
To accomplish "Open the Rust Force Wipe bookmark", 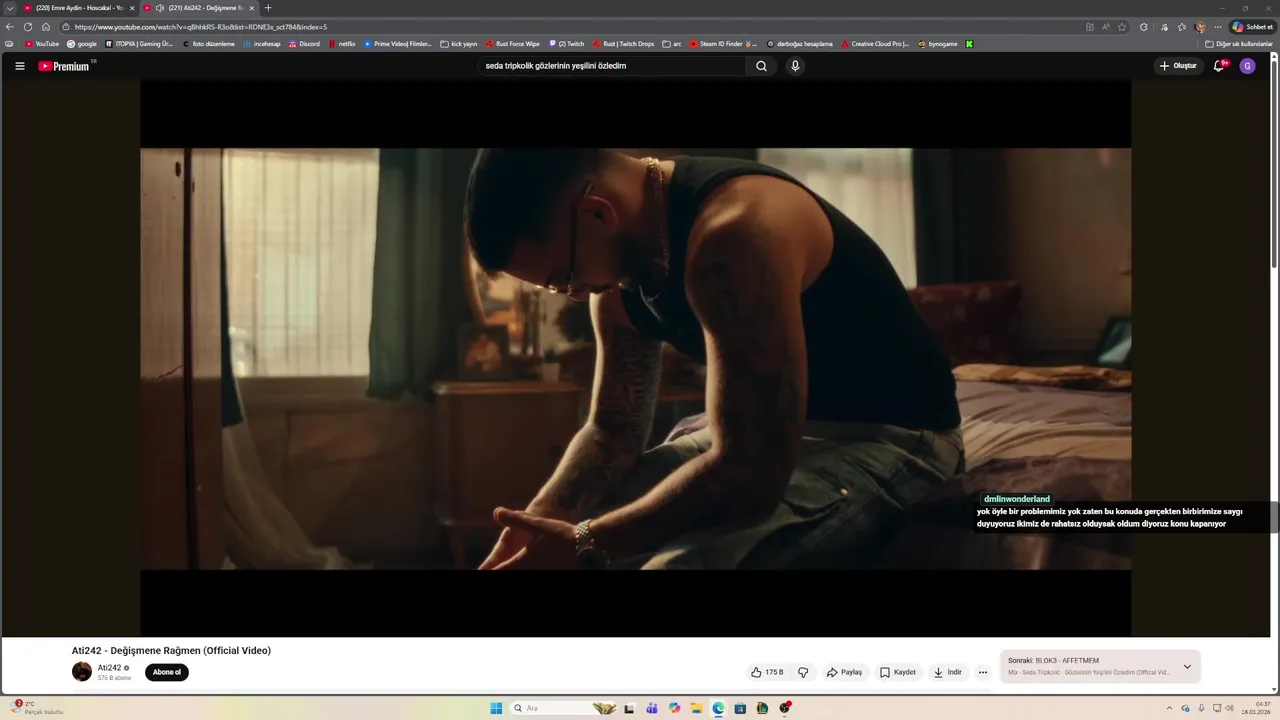I will 513,44.
